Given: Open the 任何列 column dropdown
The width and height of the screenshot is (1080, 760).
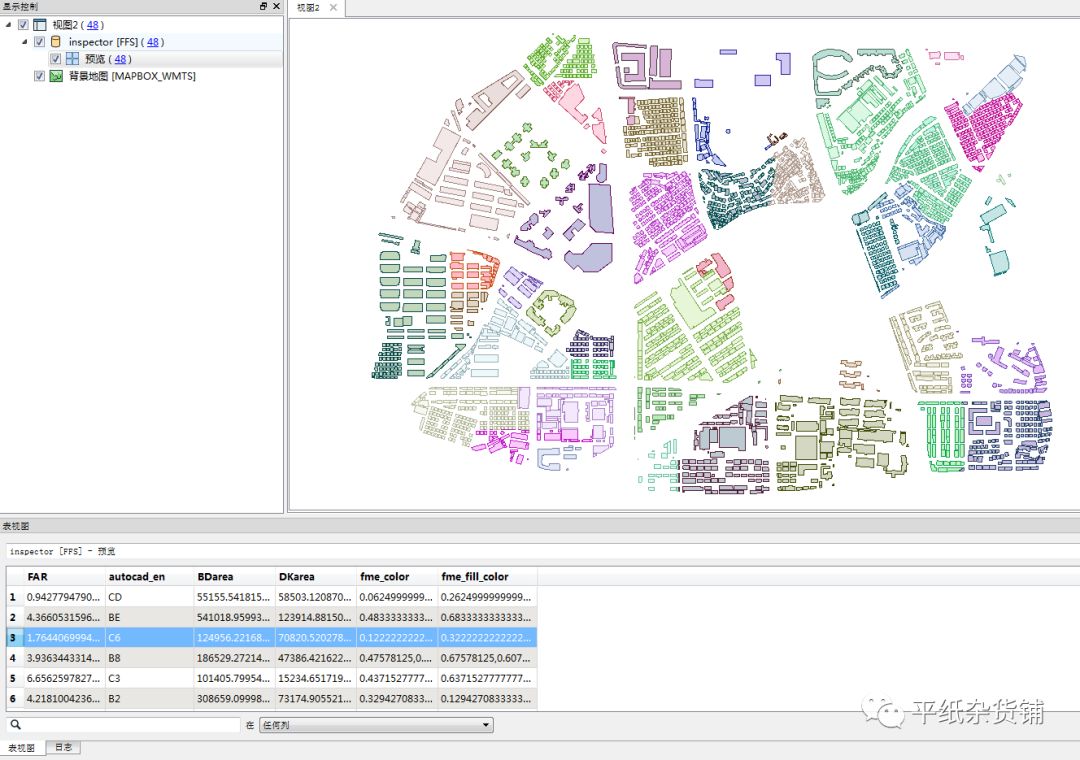Looking at the screenshot, I should 376,725.
